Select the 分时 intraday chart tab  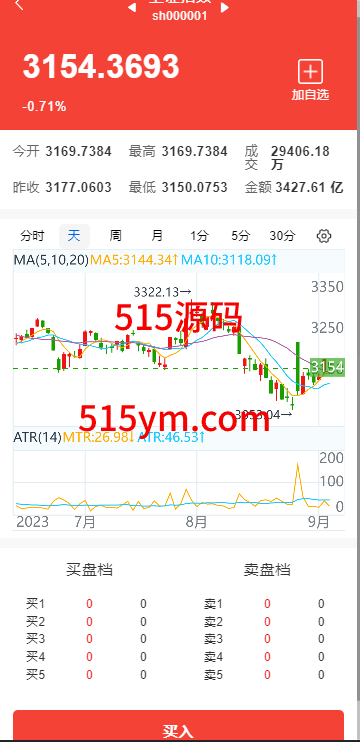pos(32,236)
